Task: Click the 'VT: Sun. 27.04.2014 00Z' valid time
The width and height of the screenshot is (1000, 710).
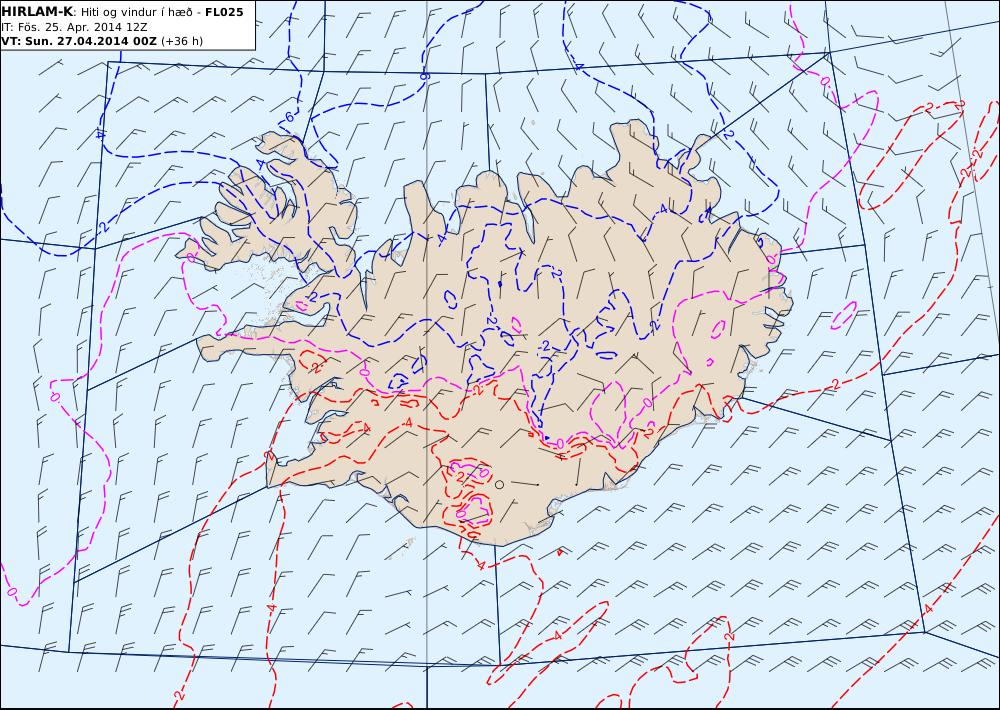Action: [78, 41]
